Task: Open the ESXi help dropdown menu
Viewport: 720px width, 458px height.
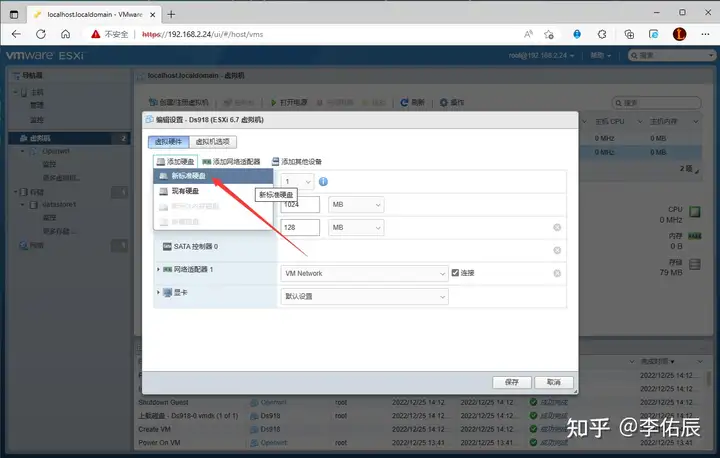Action: (601, 56)
